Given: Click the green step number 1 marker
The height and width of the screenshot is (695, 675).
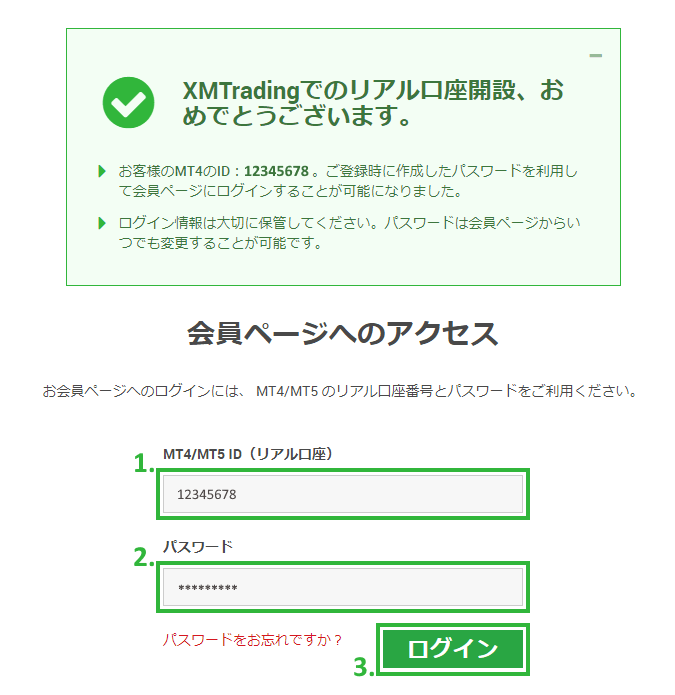Looking at the screenshot, I should [144, 463].
